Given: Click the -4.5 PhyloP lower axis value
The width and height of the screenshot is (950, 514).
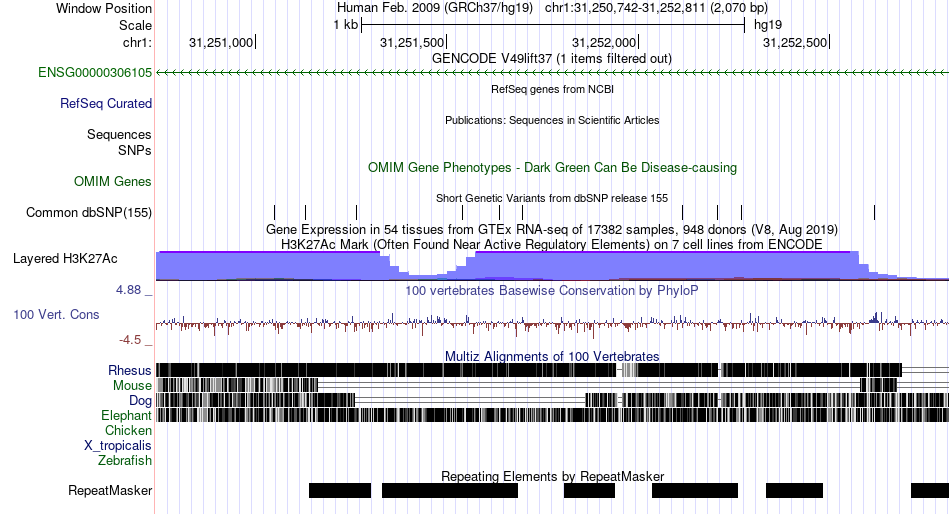Looking at the screenshot, I should click(x=131, y=340).
